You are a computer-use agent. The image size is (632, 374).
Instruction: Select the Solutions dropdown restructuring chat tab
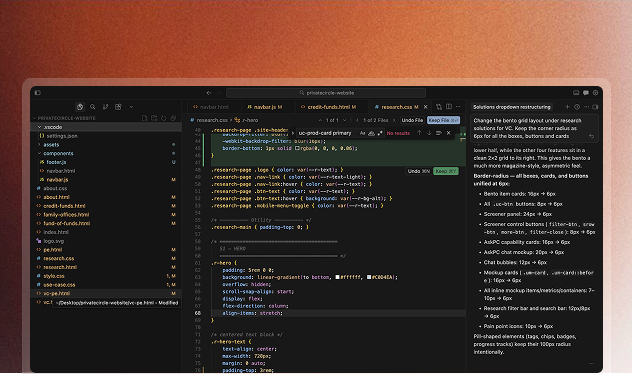click(x=511, y=107)
